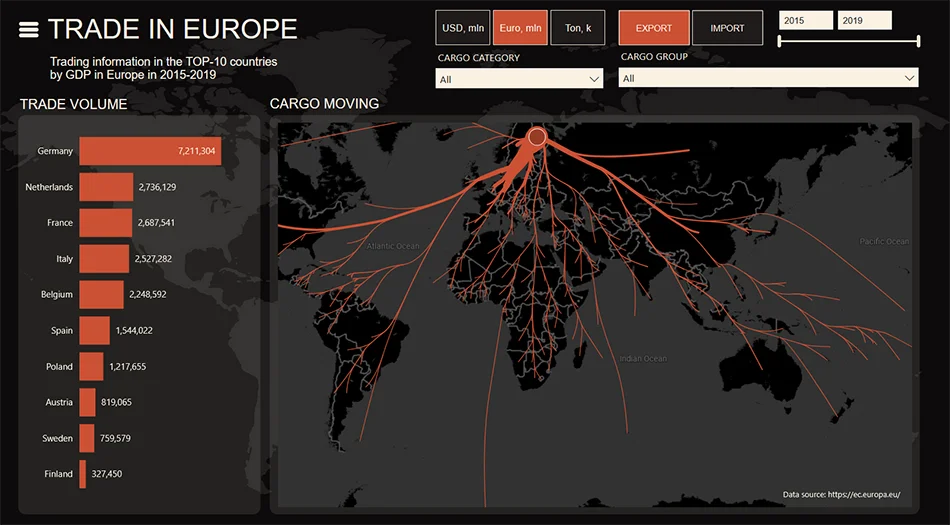Open the hamburger menu beside Trade in Europe
950x525 pixels.
pyautogui.click(x=28, y=29)
